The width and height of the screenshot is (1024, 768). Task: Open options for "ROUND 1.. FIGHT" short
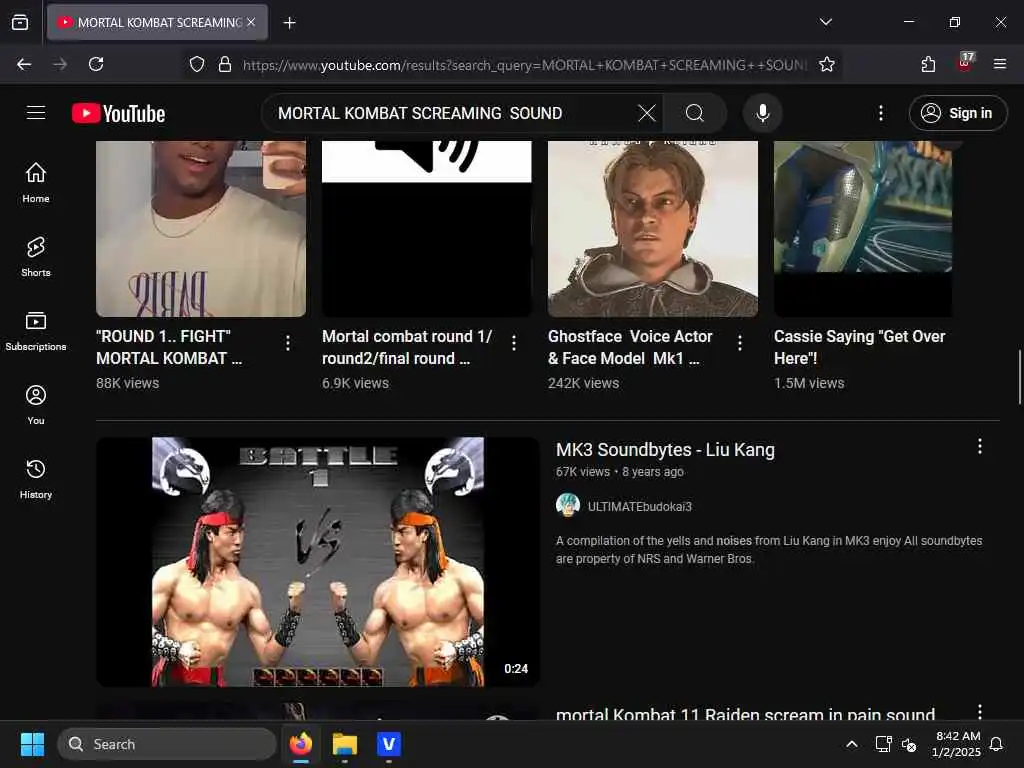[288, 343]
